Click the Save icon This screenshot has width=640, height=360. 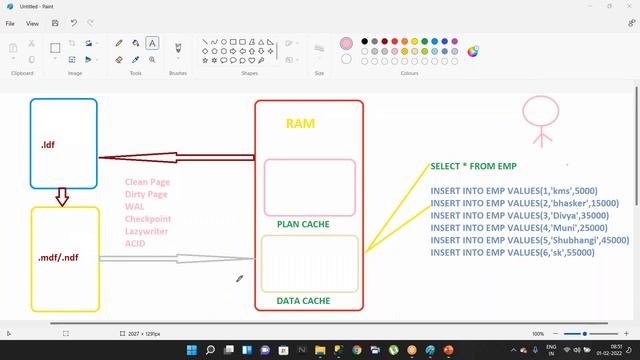point(55,23)
